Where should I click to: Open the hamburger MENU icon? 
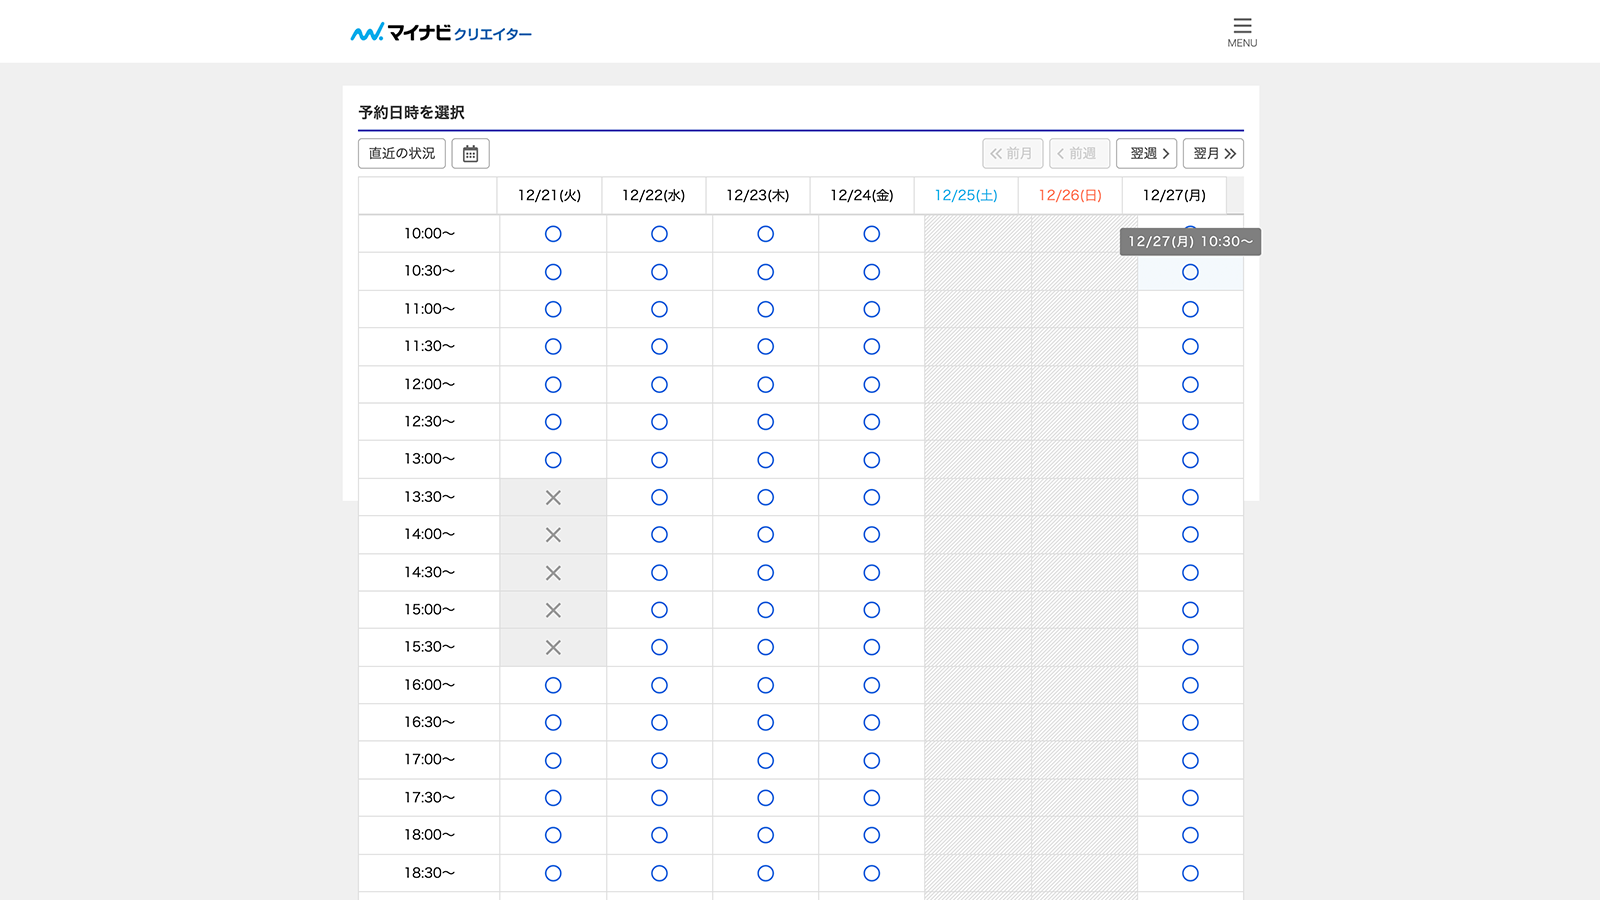[x=1242, y=32]
